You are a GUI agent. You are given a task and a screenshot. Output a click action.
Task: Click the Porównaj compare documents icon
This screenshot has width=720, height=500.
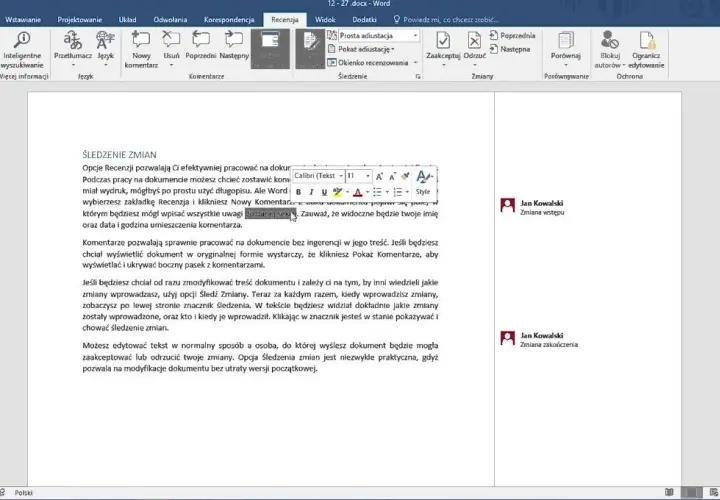[x=566, y=40]
